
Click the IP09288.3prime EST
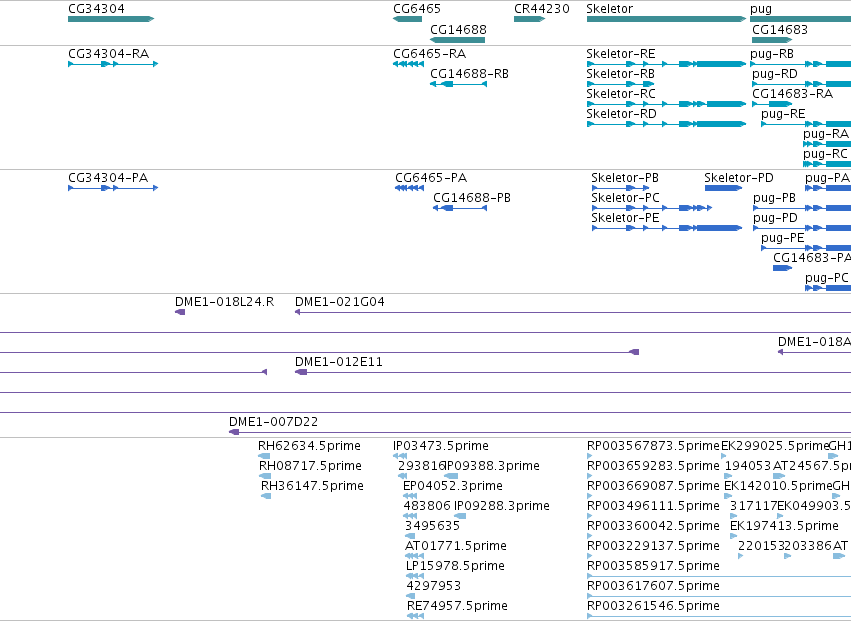pyautogui.click(x=460, y=516)
